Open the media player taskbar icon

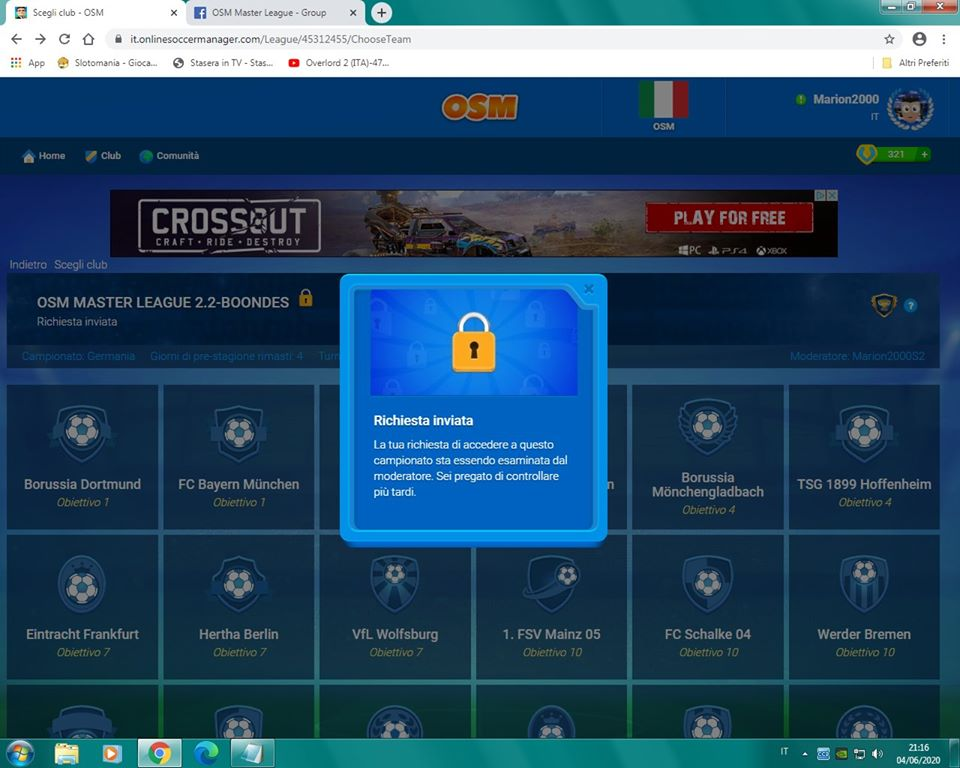click(111, 753)
